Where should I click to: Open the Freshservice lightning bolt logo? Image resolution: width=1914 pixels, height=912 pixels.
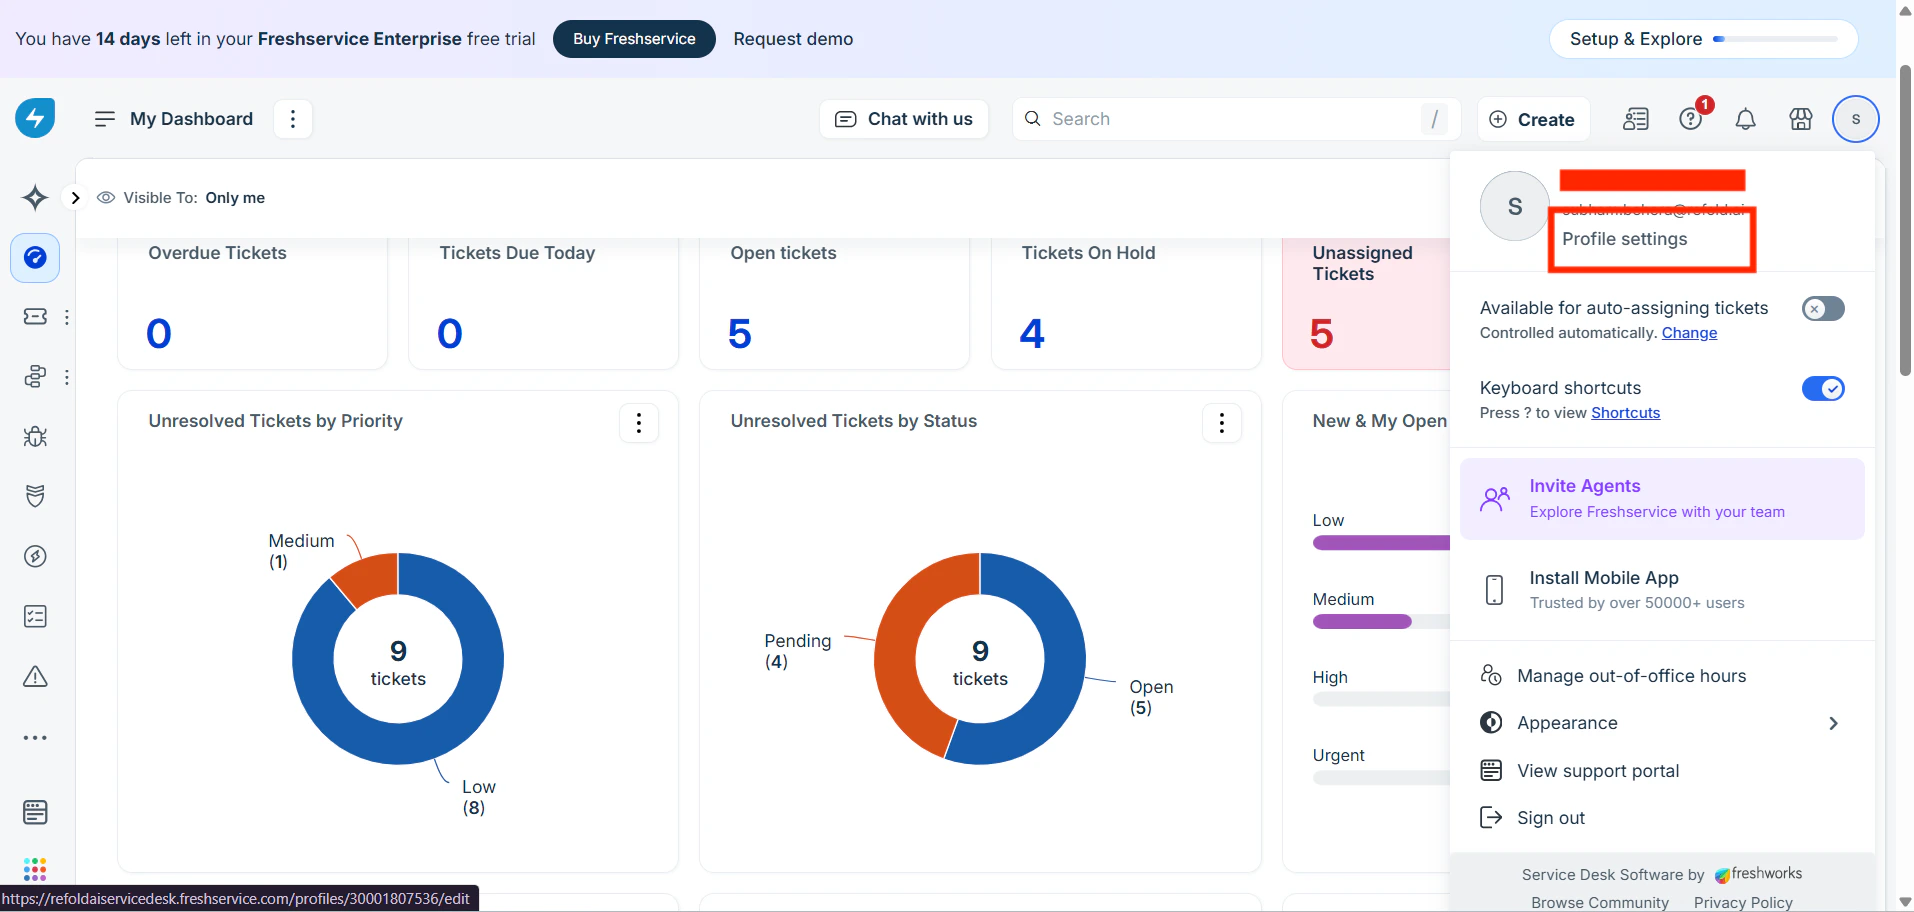coord(35,118)
